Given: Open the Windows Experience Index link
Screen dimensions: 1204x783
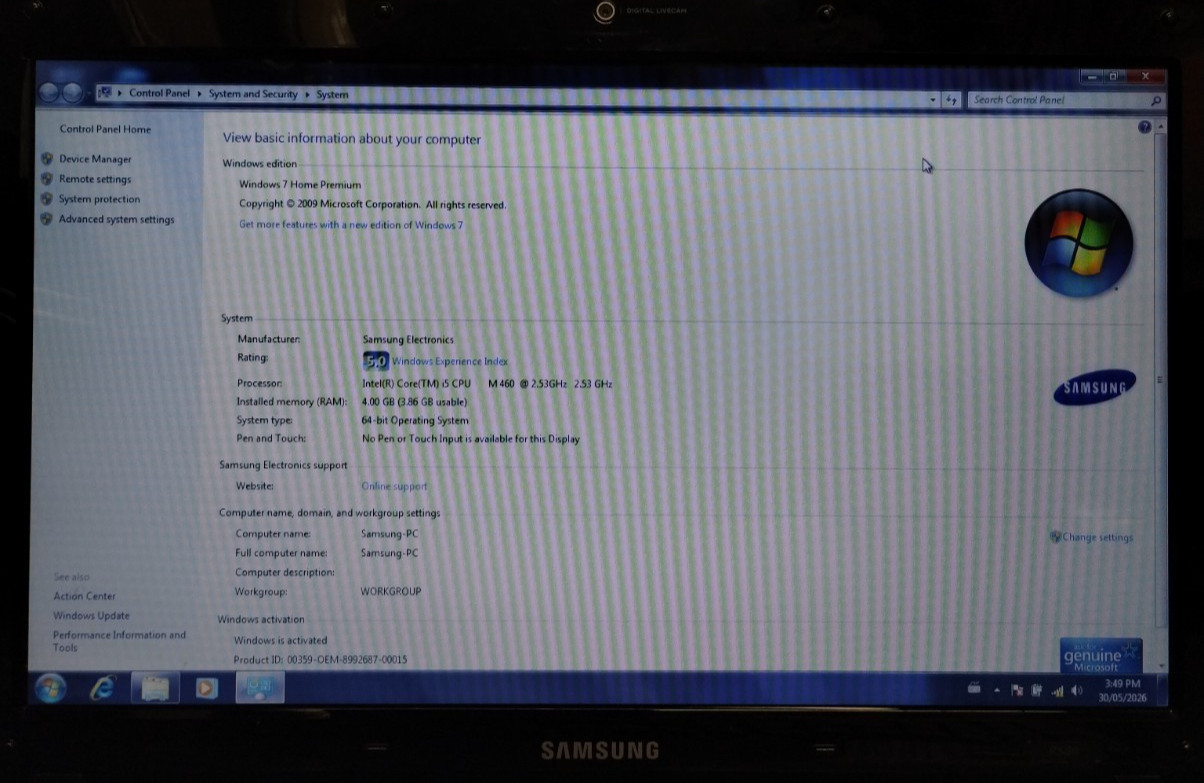Looking at the screenshot, I should pos(450,361).
